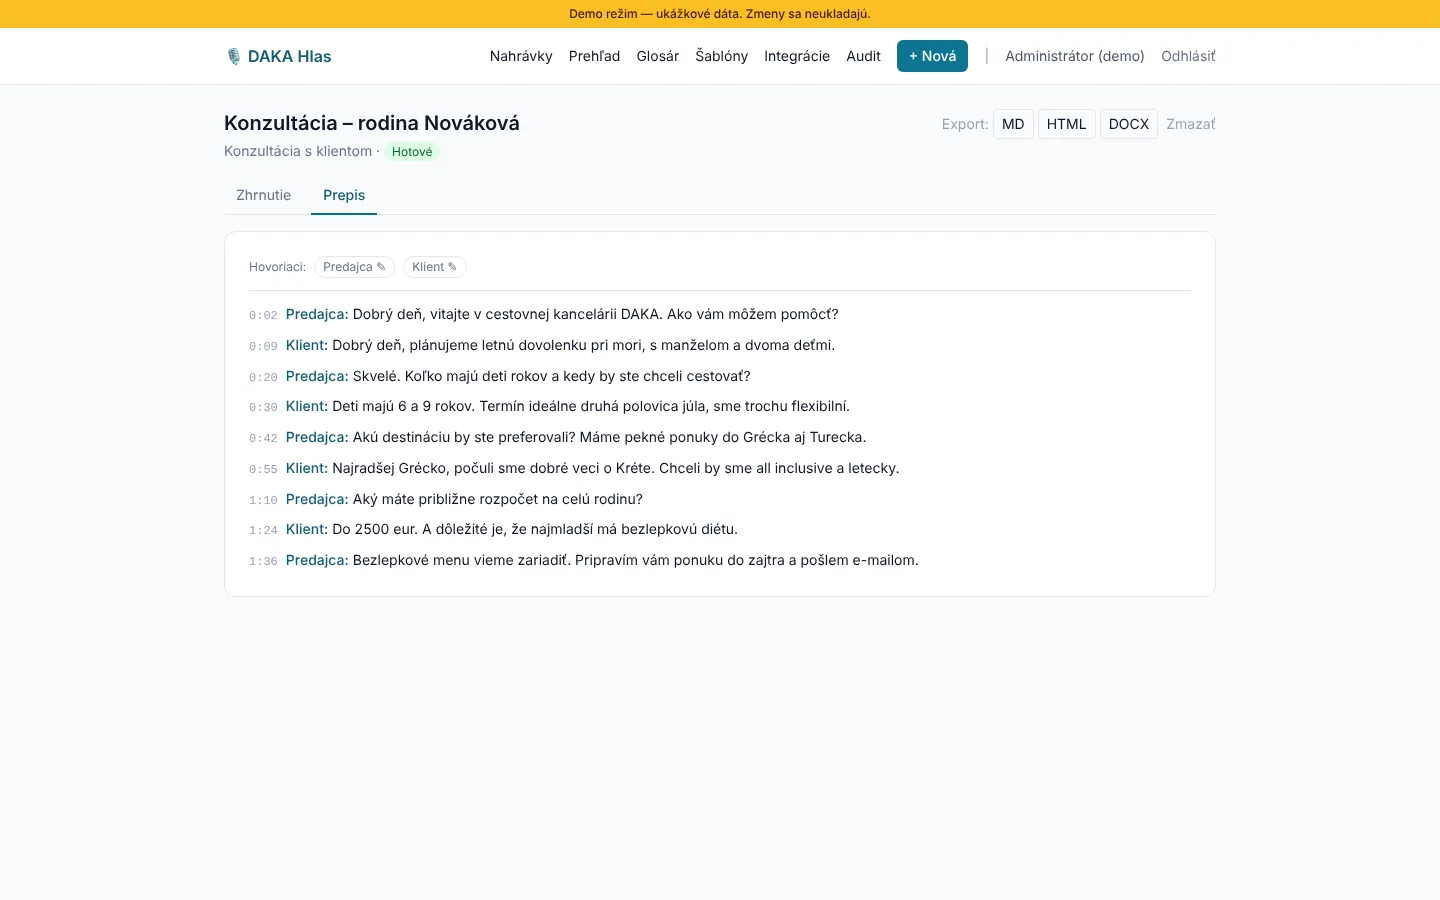The height and width of the screenshot is (900, 1440).
Task: Rename the Klient speaker chip
Action: coord(435,267)
